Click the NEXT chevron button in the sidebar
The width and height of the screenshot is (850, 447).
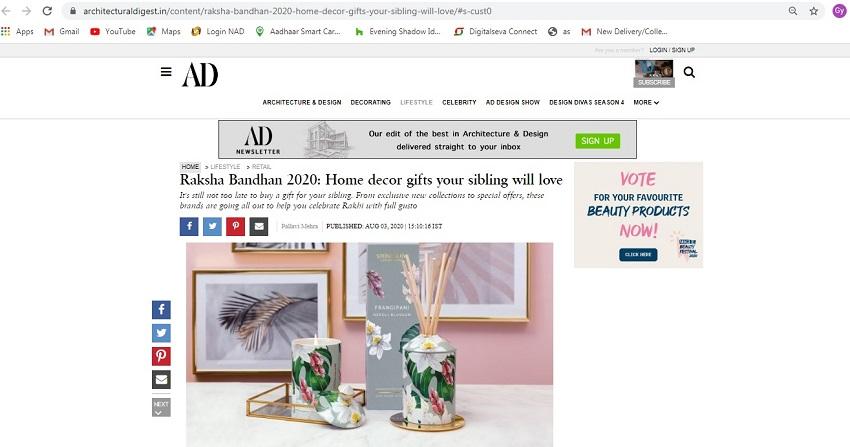161,407
